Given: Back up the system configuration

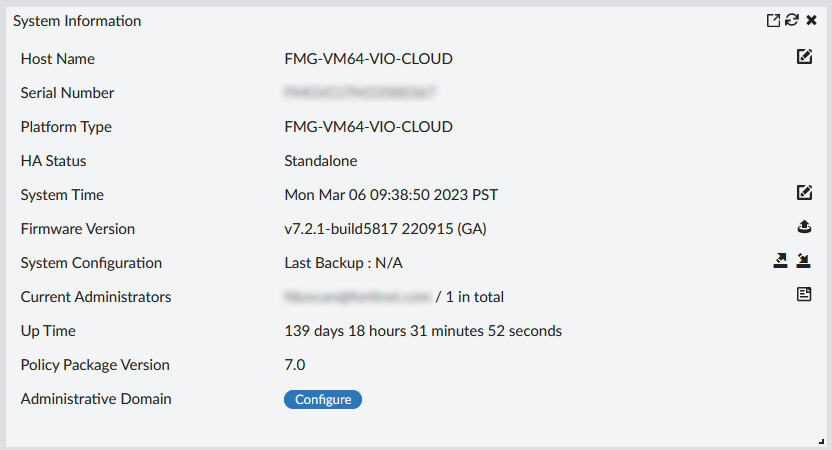Looking at the screenshot, I should [x=781, y=261].
